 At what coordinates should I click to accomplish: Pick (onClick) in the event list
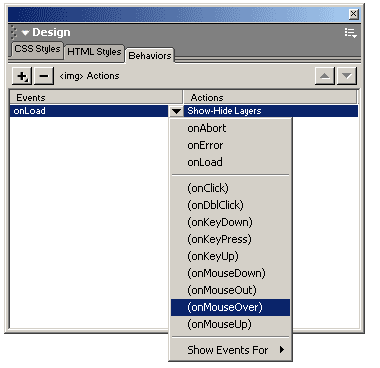(x=231, y=188)
